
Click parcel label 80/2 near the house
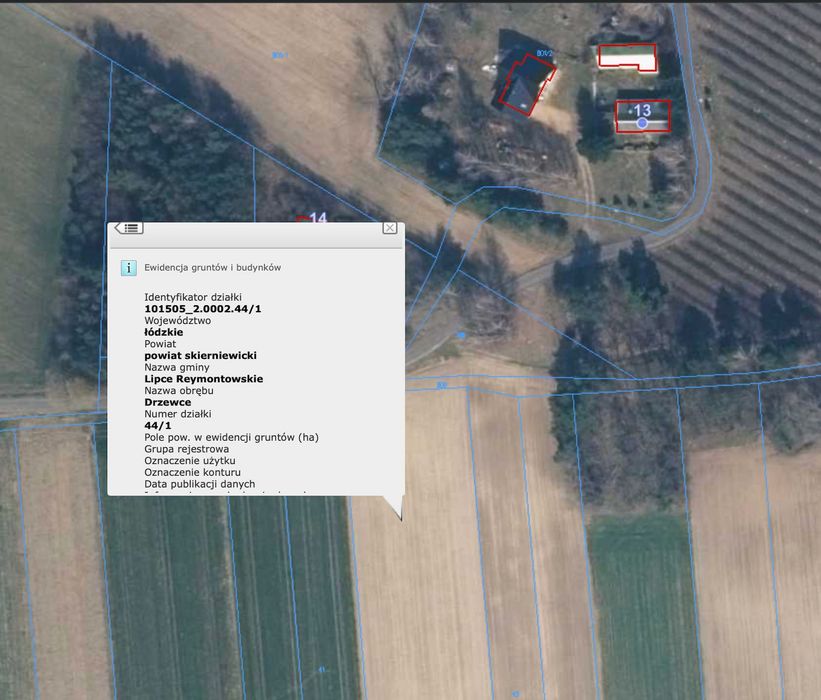[x=545, y=53]
